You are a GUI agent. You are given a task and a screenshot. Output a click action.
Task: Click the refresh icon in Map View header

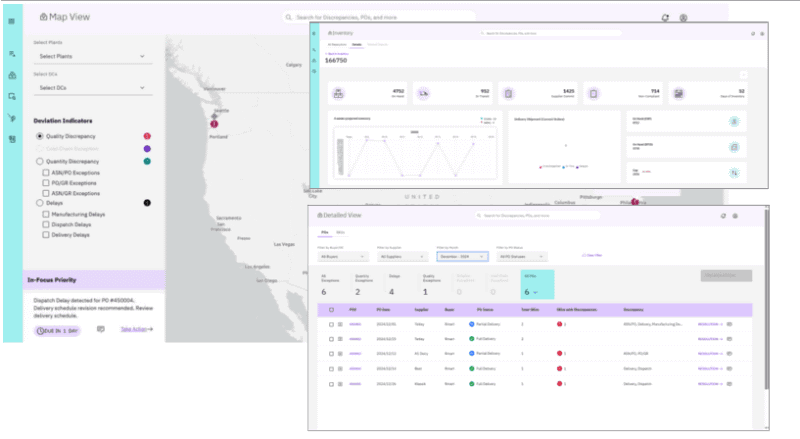pyautogui.click(x=665, y=18)
